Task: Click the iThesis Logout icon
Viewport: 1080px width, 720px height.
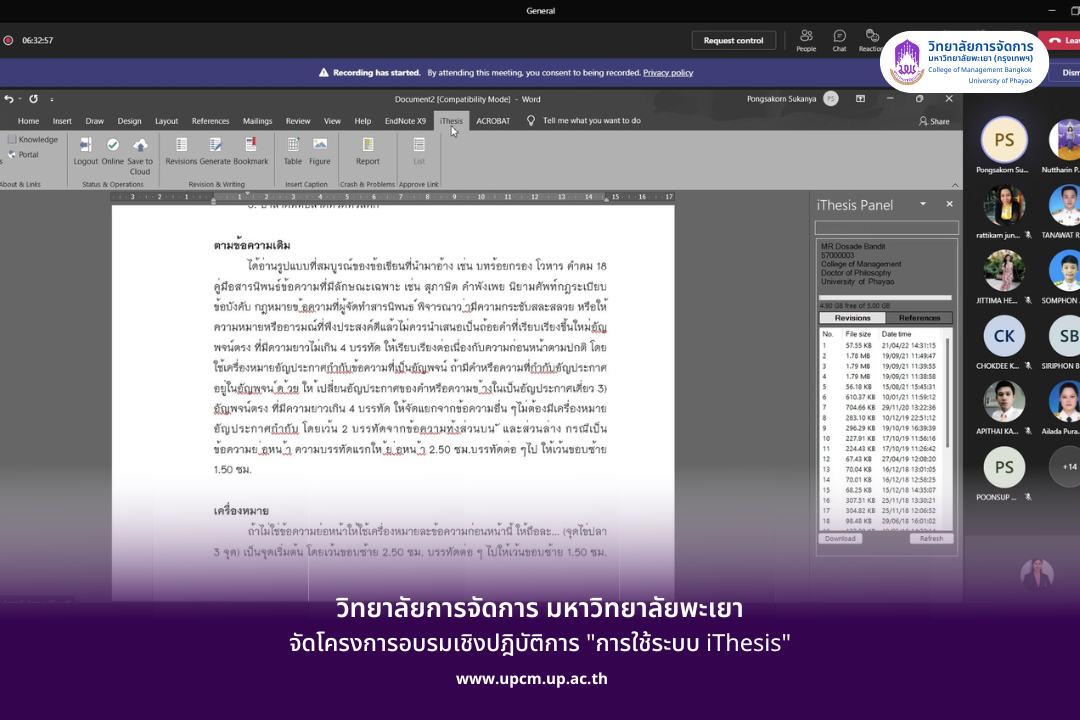Action: pos(85,145)
